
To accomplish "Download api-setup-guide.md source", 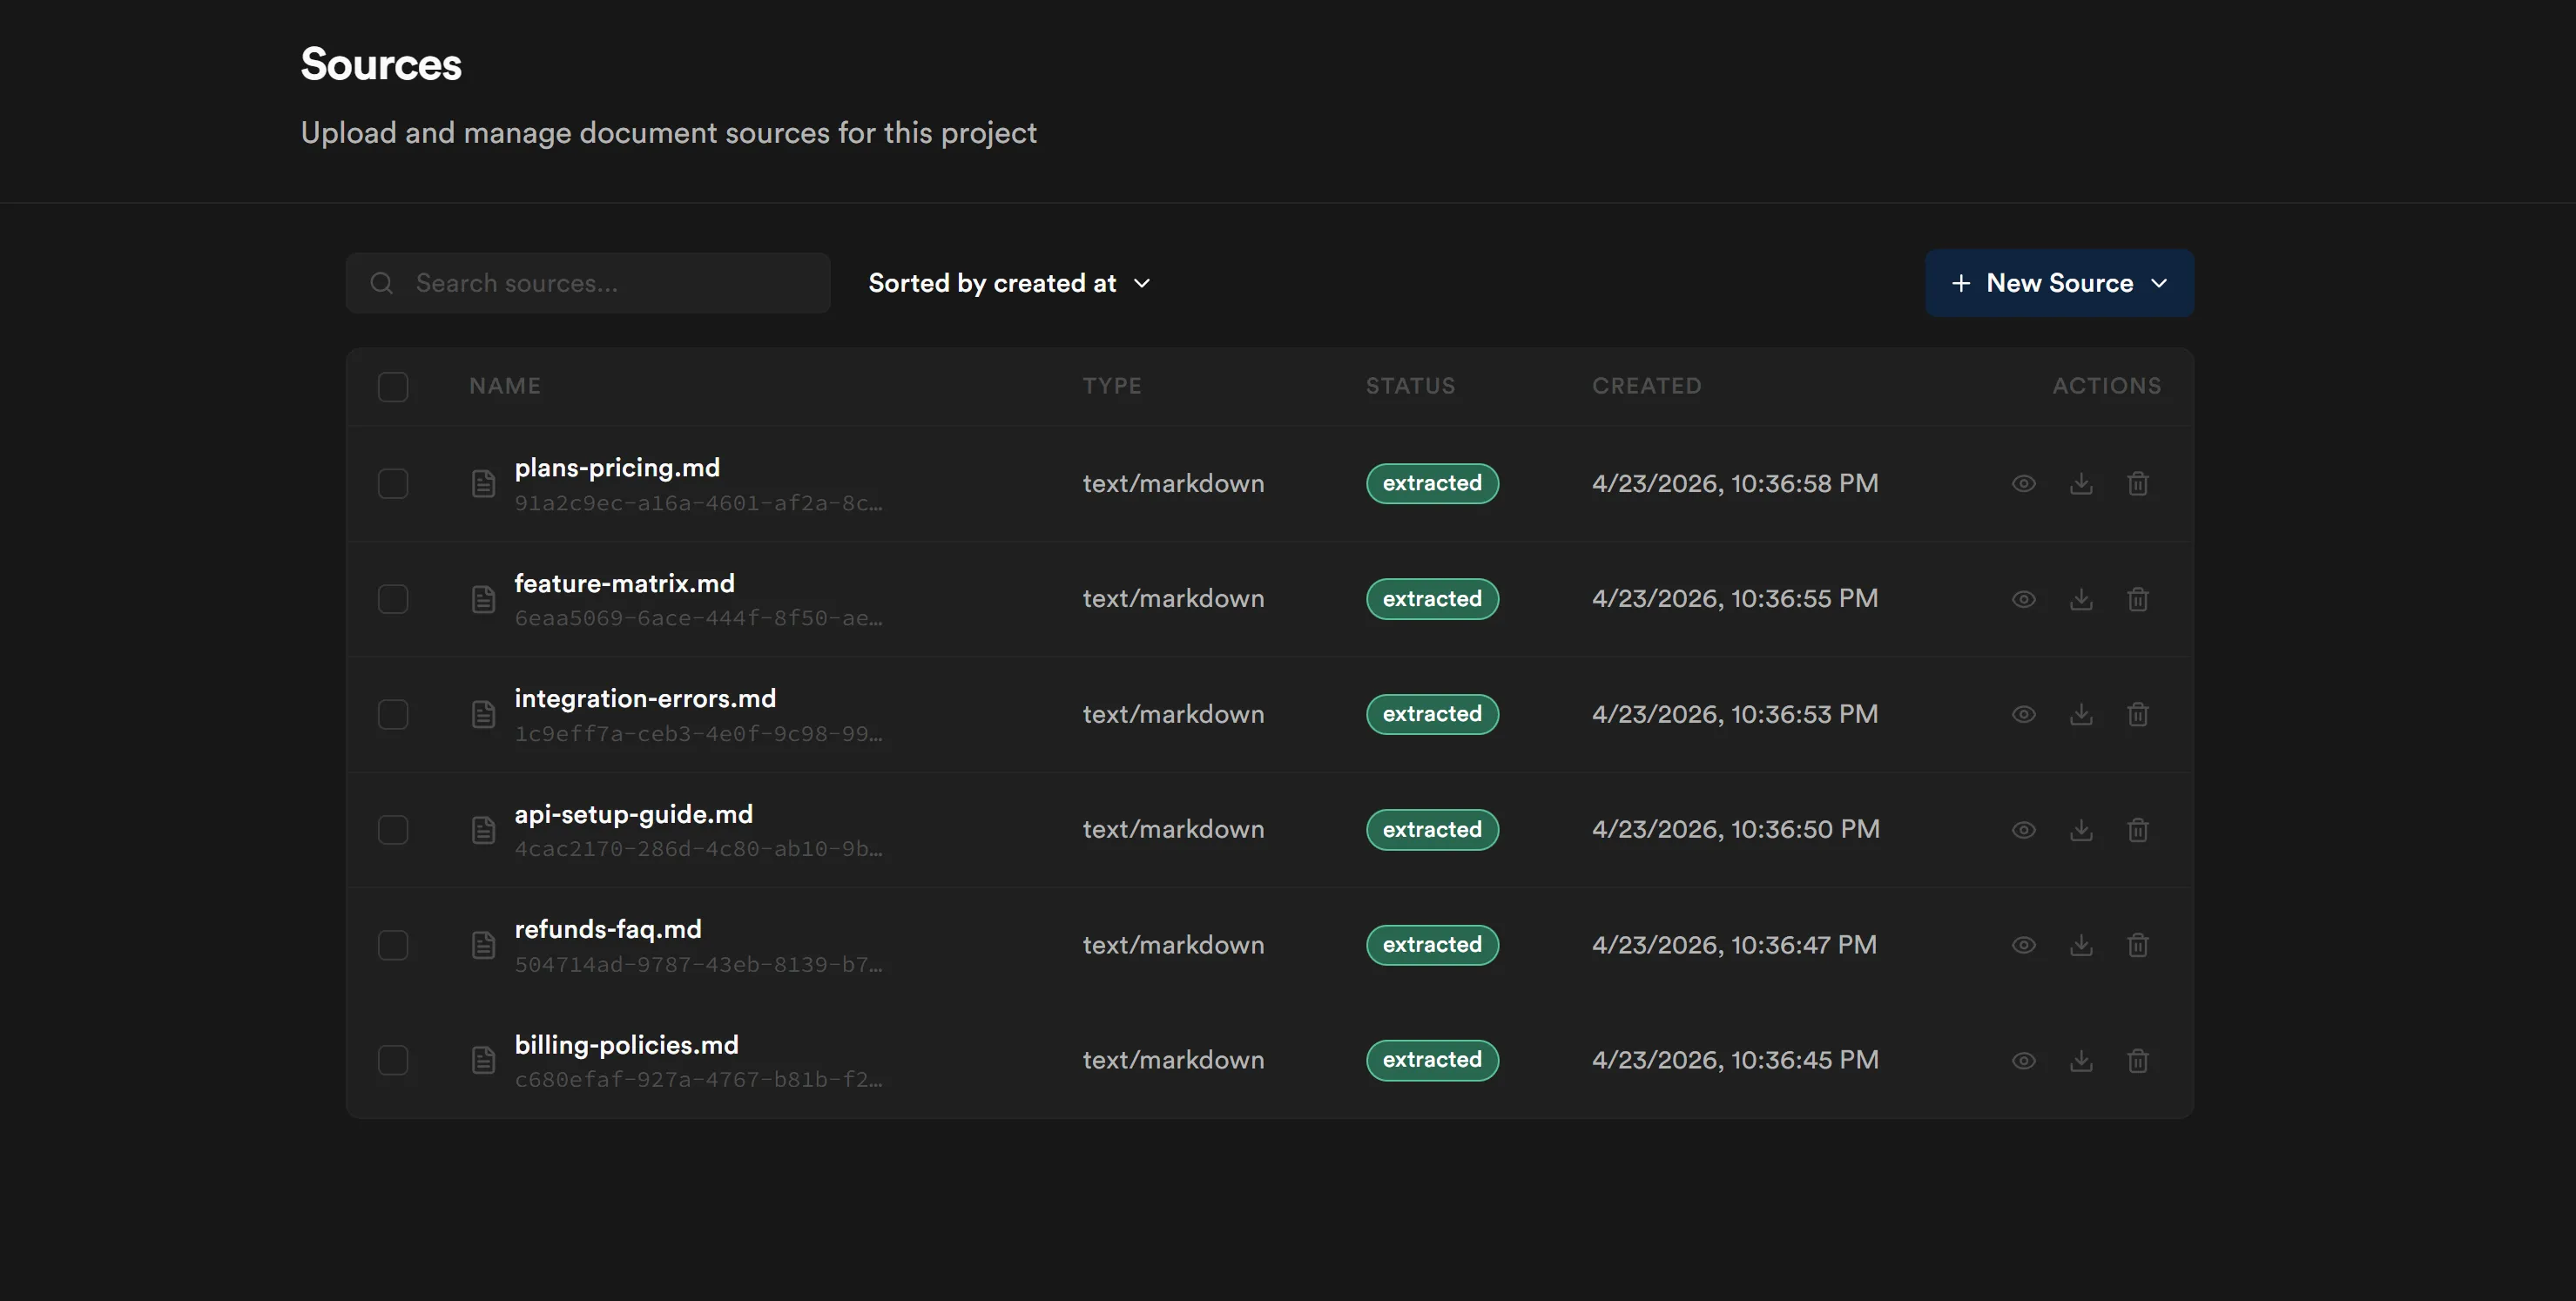I will click(x=2081, y=830).
